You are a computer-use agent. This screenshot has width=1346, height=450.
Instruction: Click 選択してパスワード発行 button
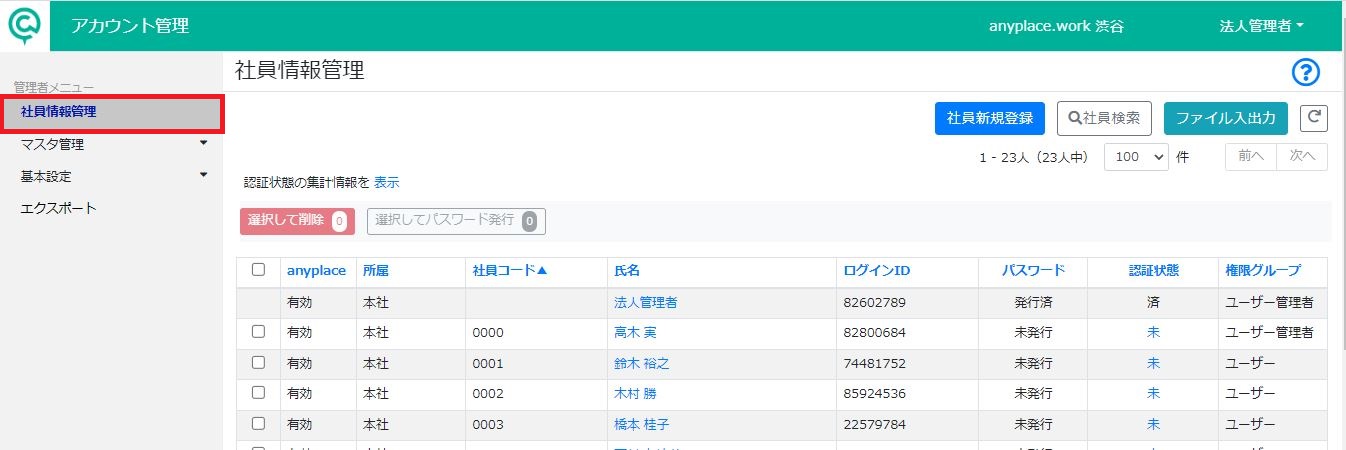456,221
